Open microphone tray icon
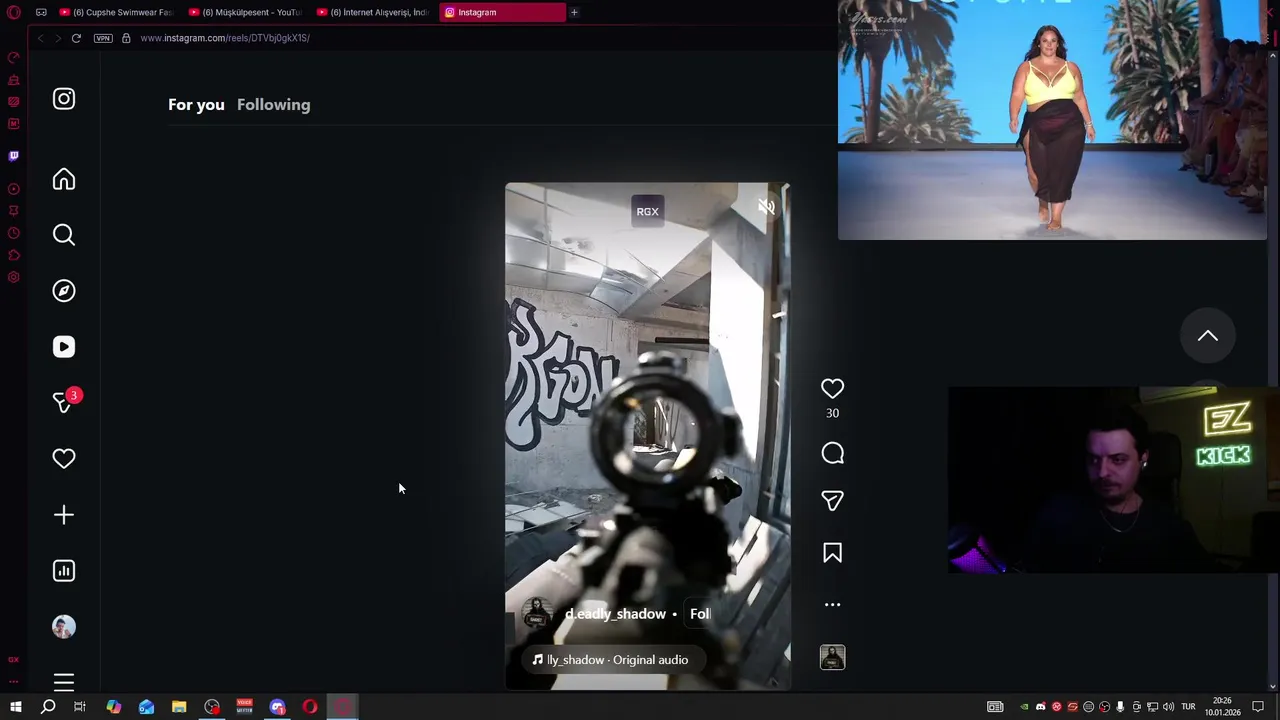 pyautogui.click(x=1120, y=707)
